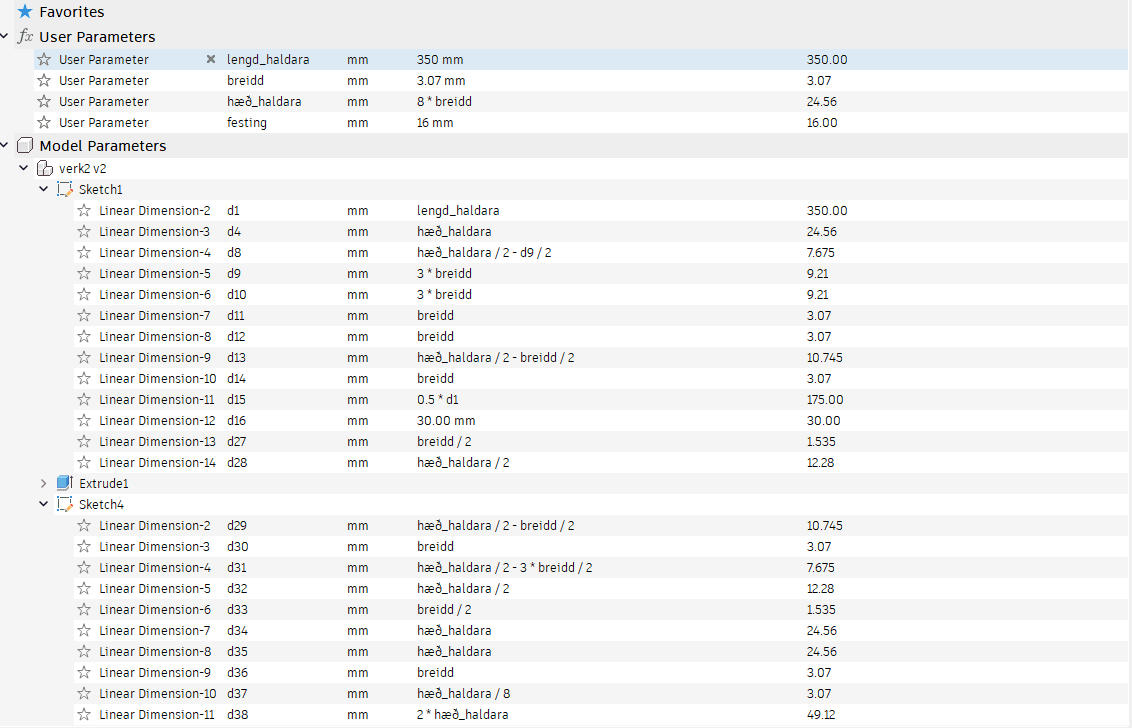Toggle favorite star for d37 dimension

tap(84, 693)
